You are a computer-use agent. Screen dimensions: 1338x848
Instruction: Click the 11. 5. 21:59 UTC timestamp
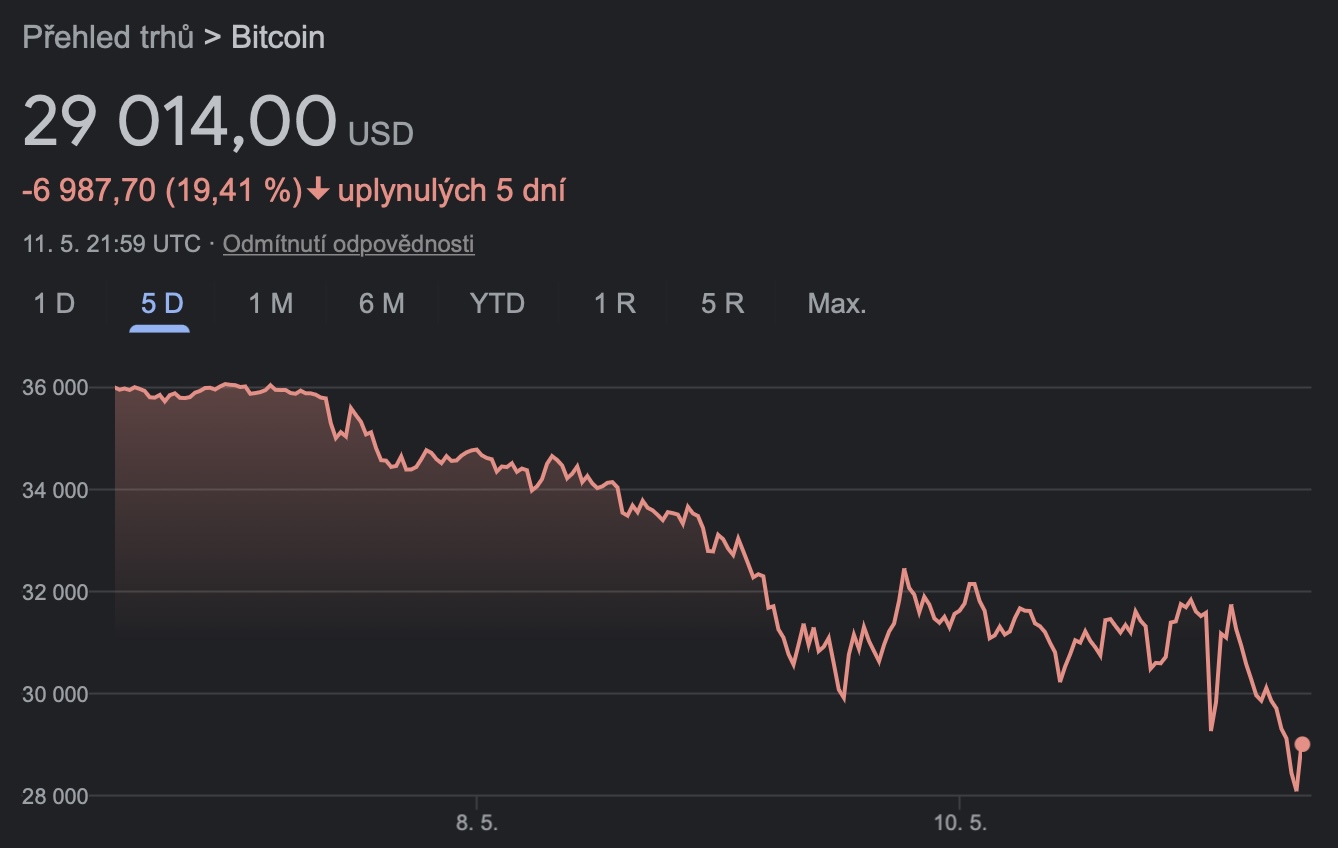[111, 243]
